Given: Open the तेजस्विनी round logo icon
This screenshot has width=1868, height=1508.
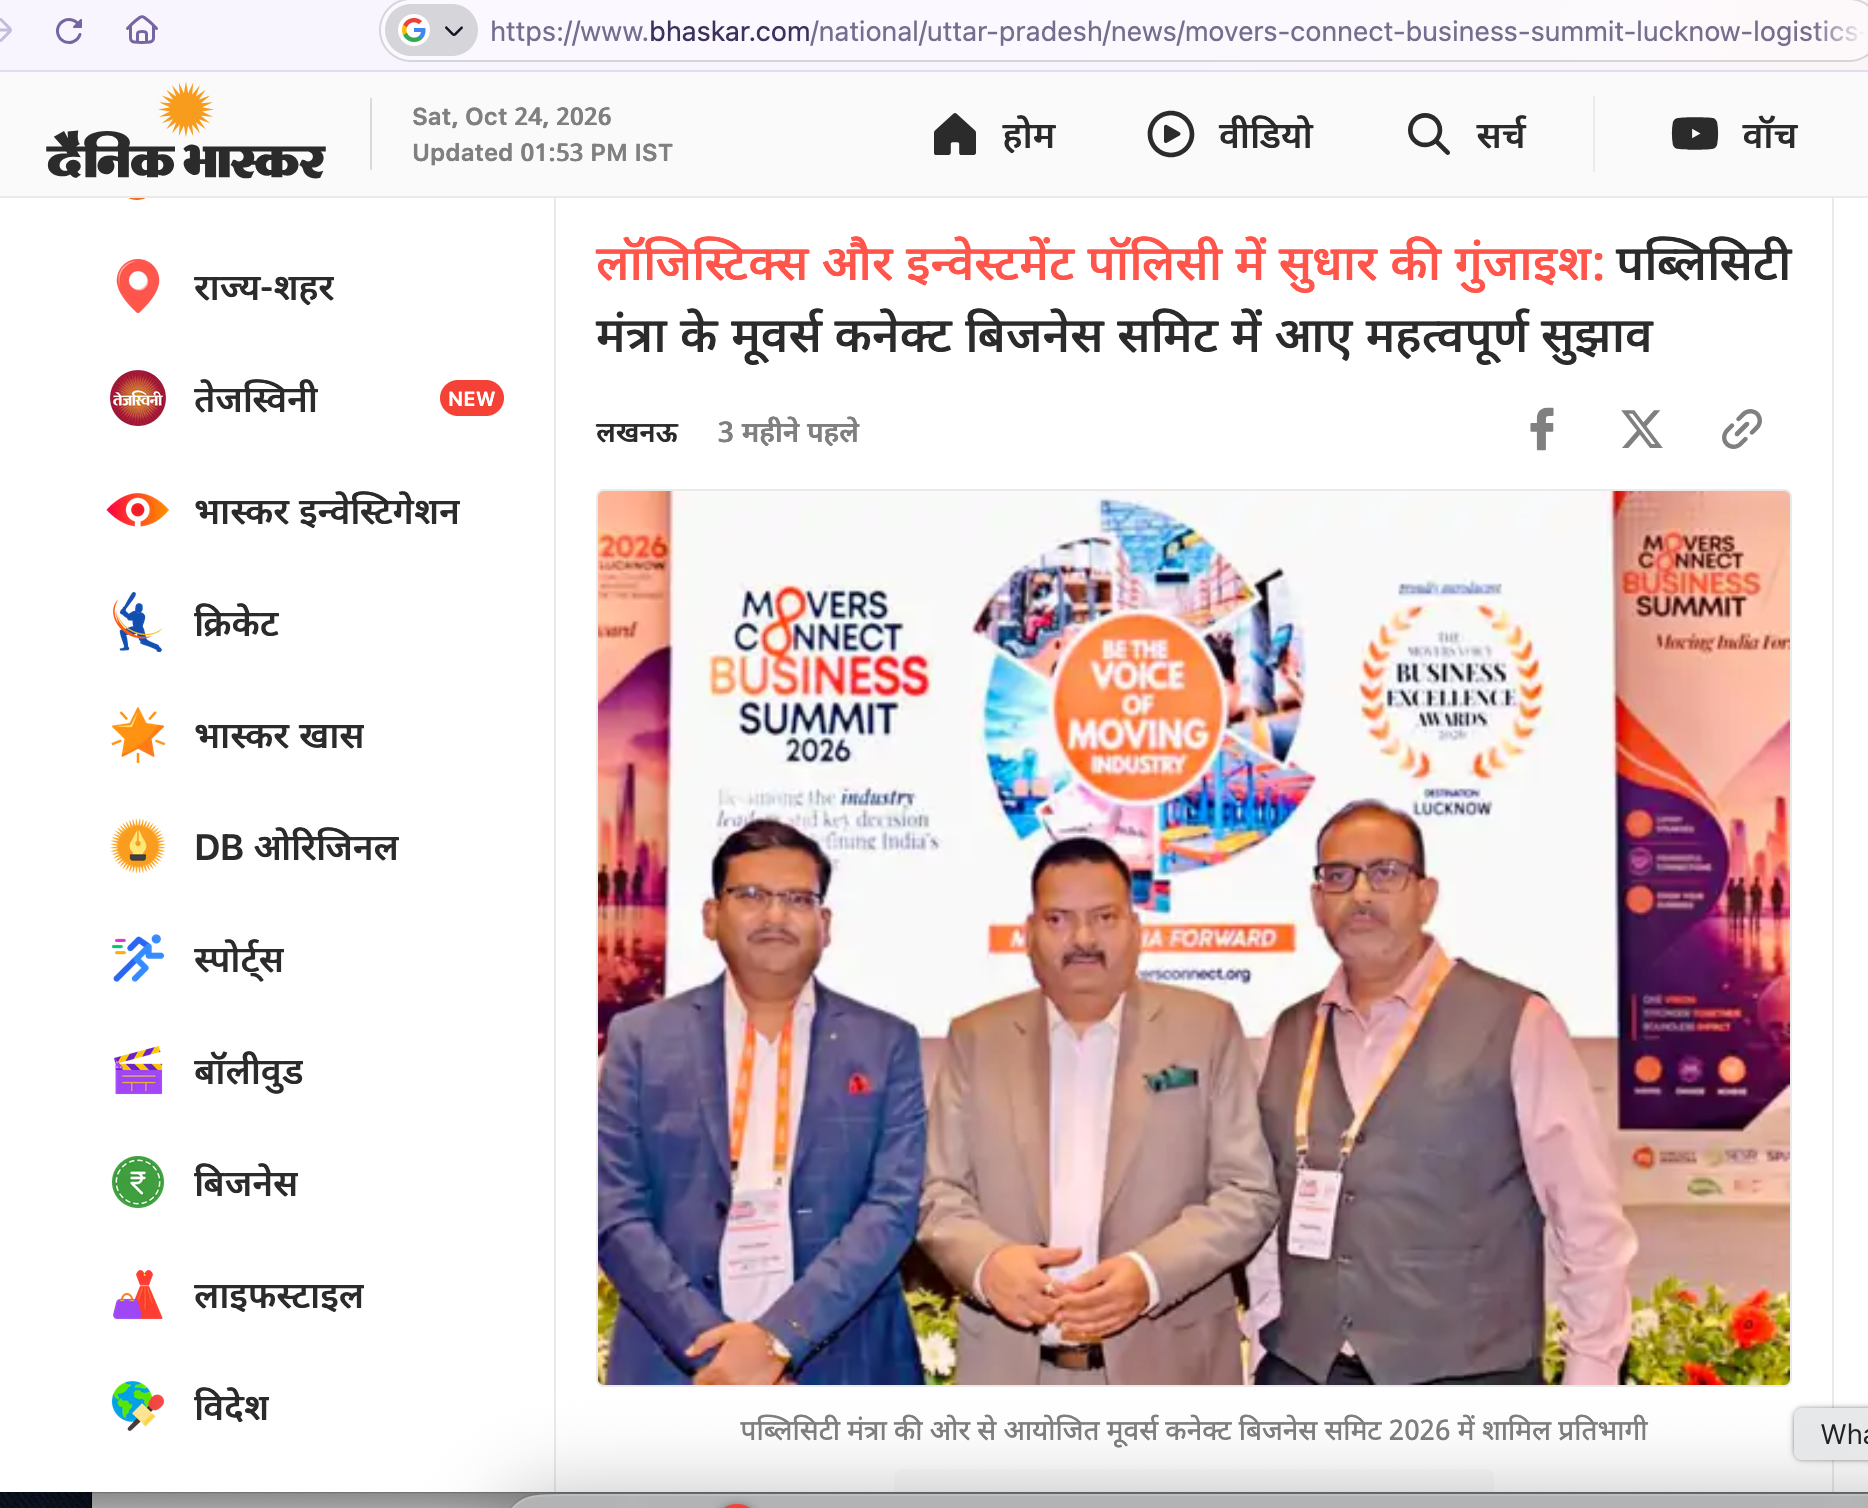Looking at the screenshot, I should click(138, 398).
